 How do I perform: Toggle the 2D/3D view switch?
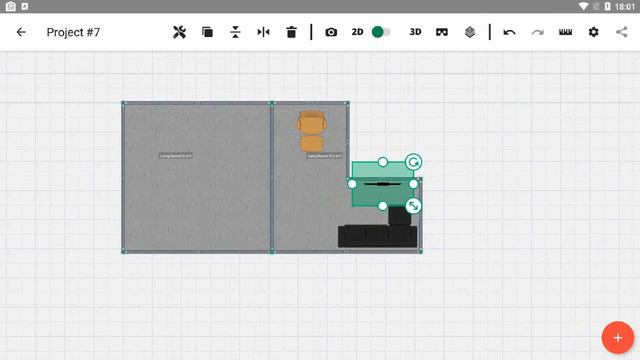coord(381,32)
